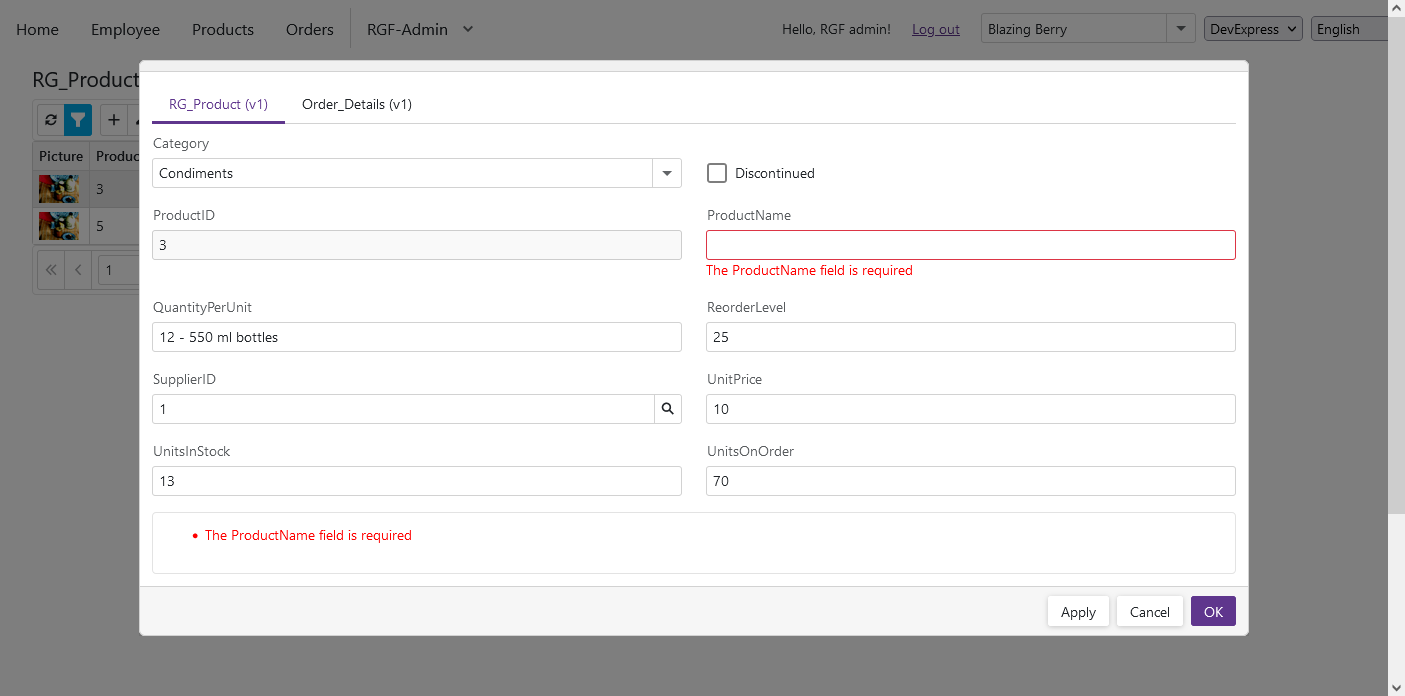Open the Employee menu item
The image size is (1405, 696).
pyautogui.click(x=125, y=29)
